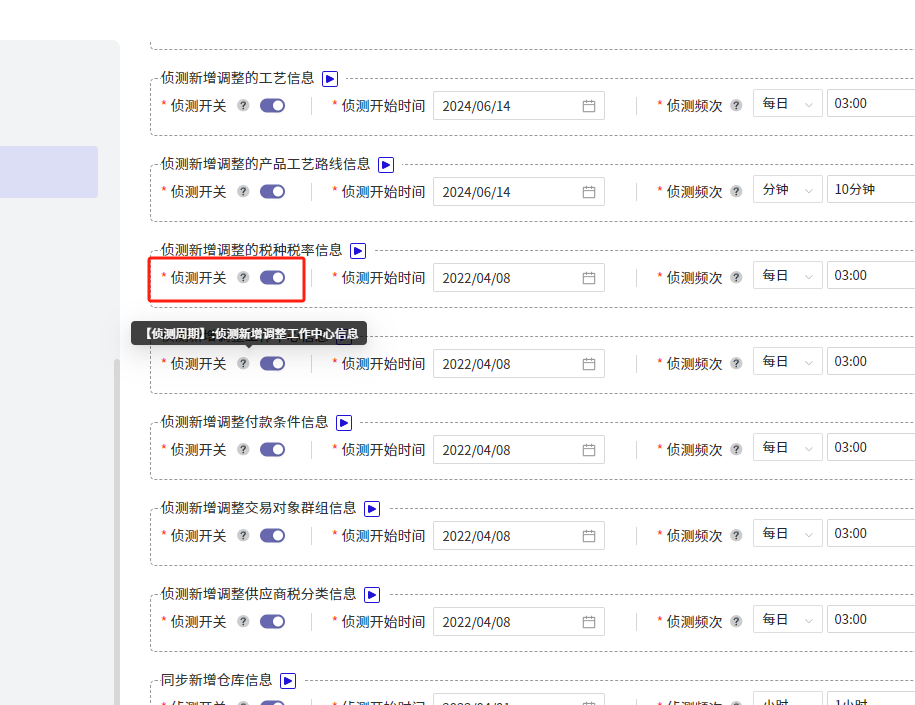Screen dimensions: 915x705
Task: Click 侦测频次 help icon in 工作中心信息 section
Action: (736, 364)
